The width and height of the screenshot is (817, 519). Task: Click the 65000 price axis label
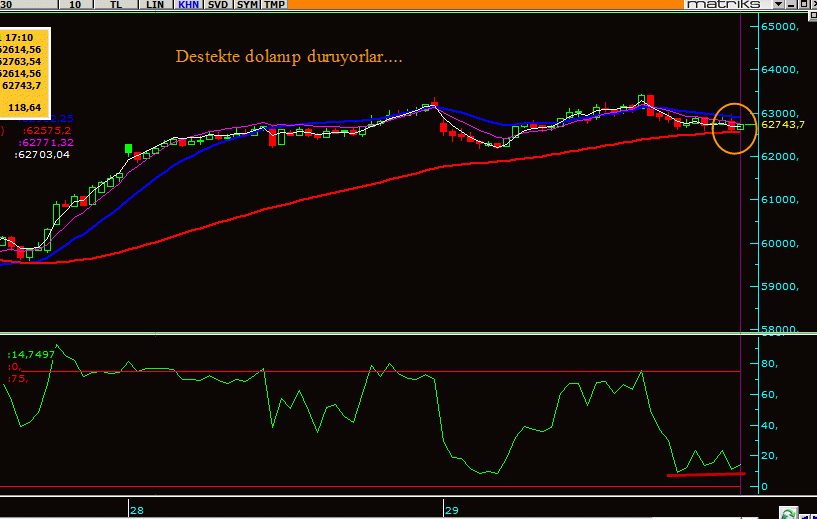(780, 27)
